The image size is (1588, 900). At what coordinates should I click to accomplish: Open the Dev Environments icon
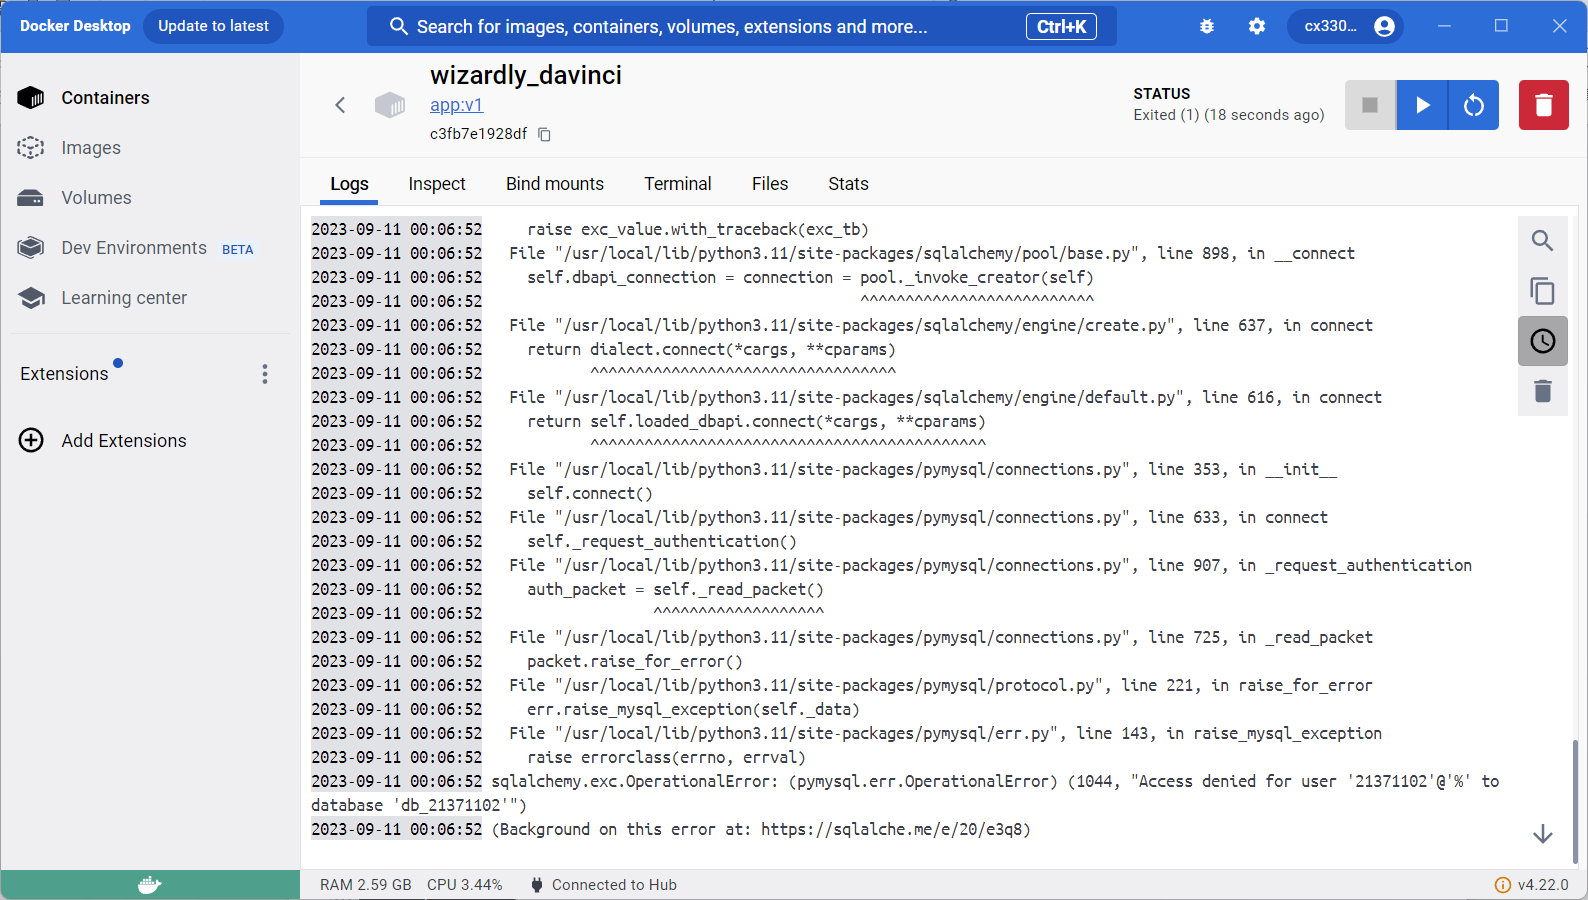31,247
